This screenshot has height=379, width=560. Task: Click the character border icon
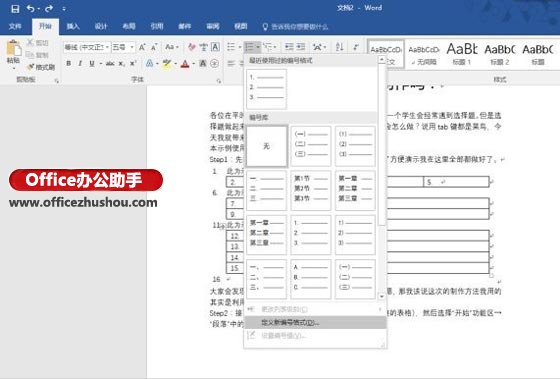click(215, 47)
